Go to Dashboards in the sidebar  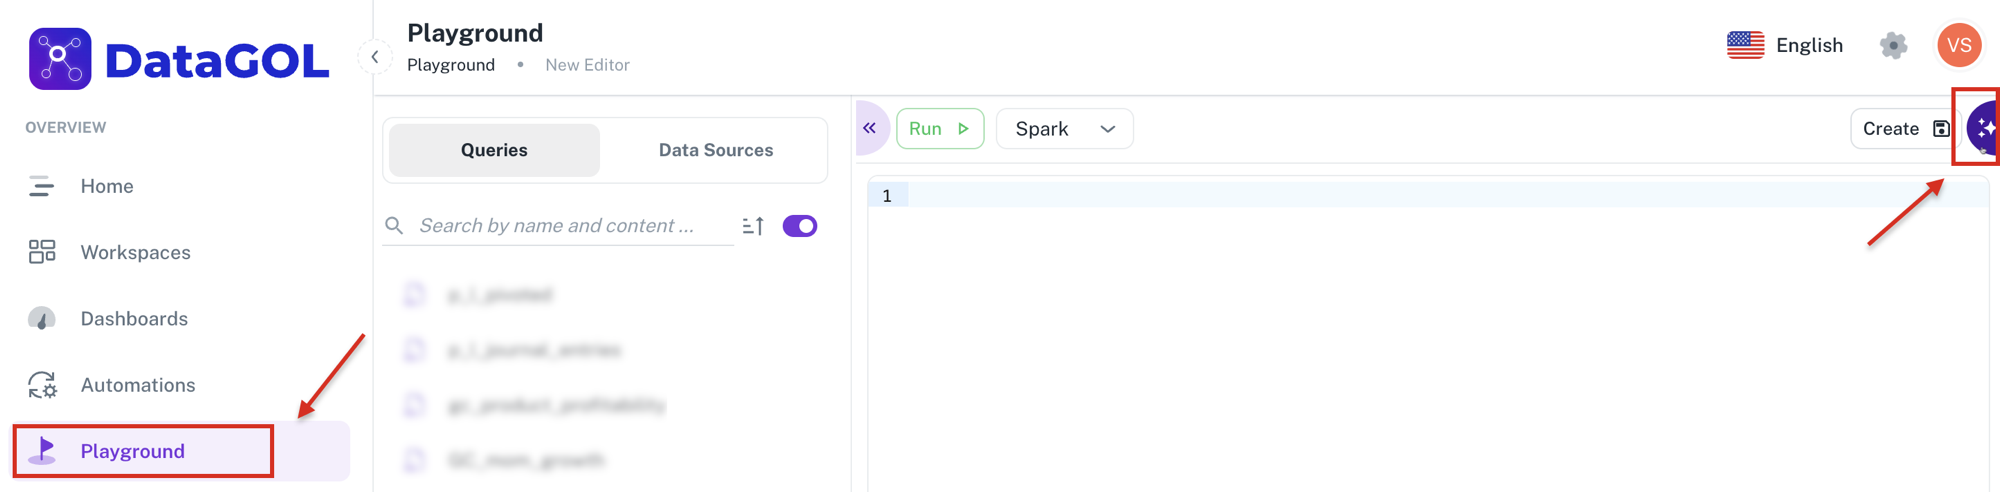134,318
